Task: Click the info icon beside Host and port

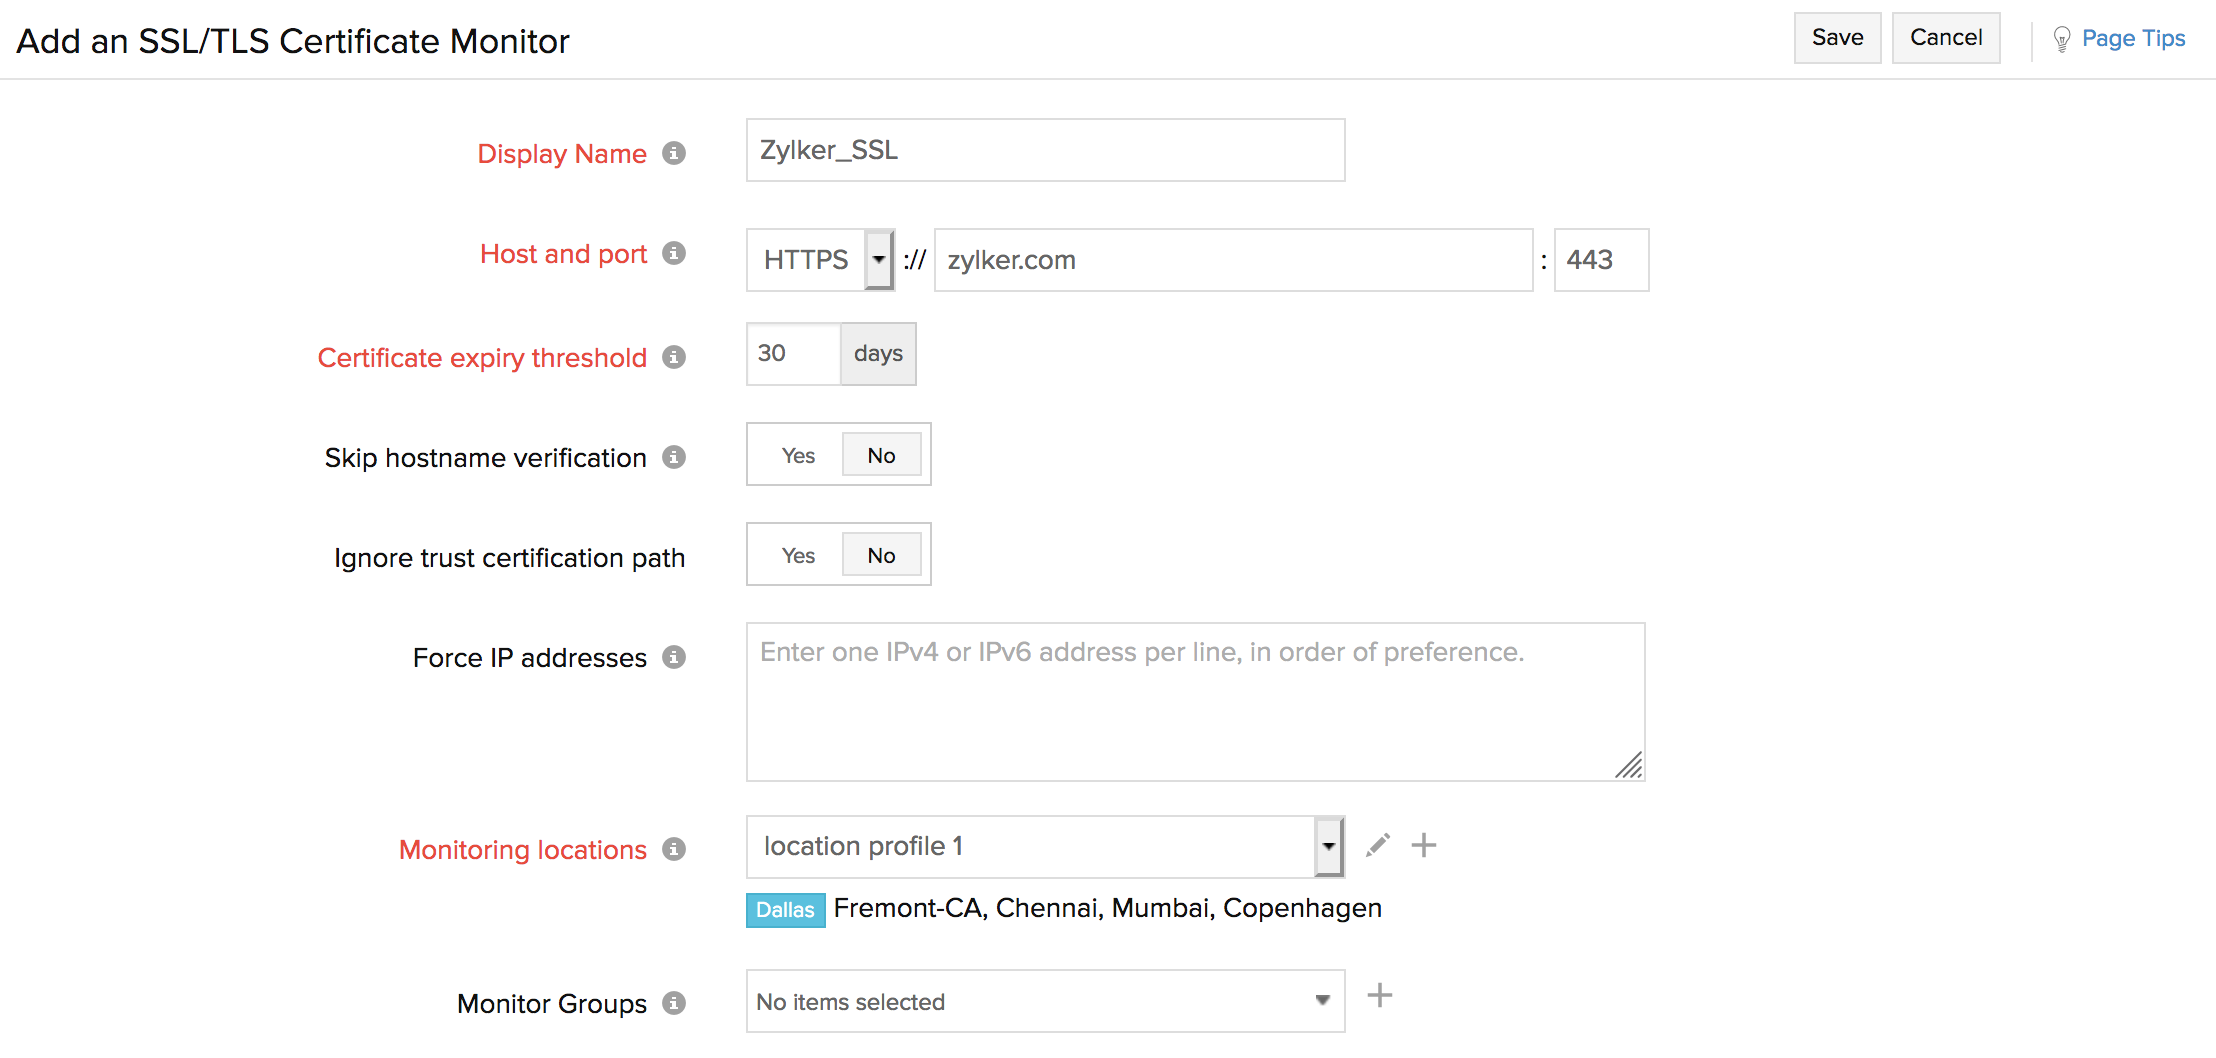Action: pos(674,253)
